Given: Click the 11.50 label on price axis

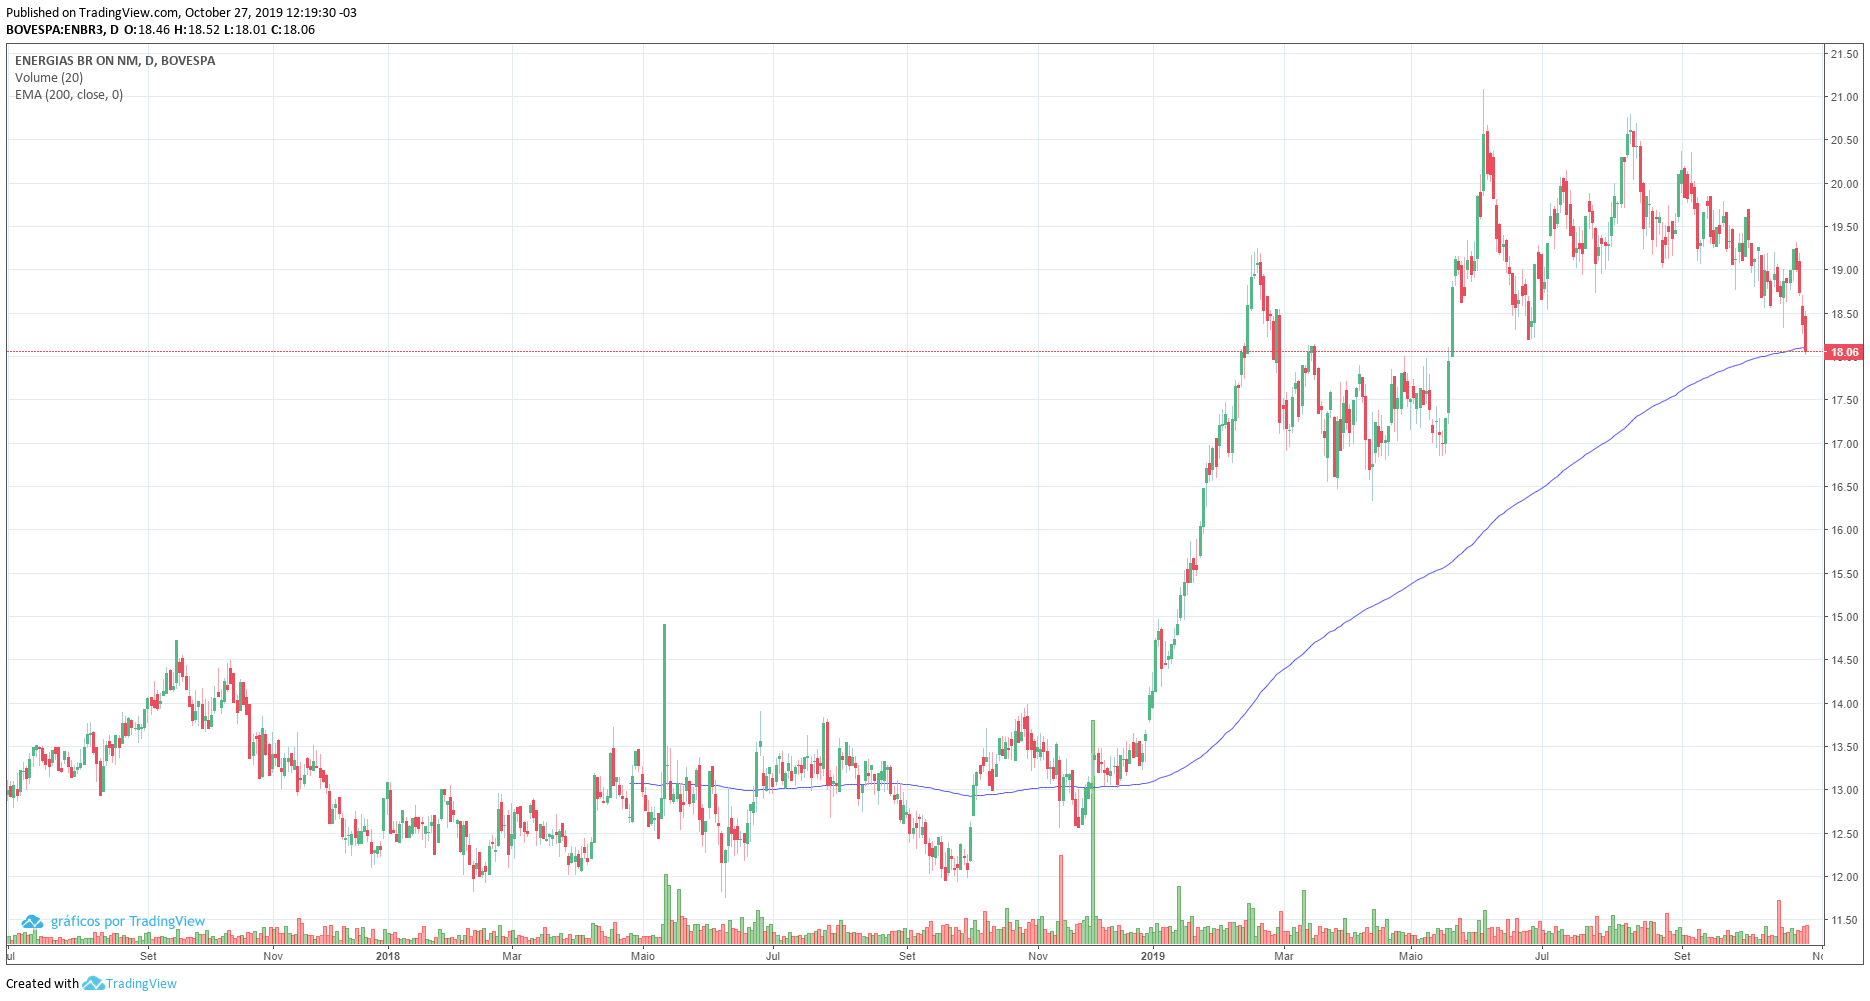Looking at the screenshot, I should (1844, 920).
